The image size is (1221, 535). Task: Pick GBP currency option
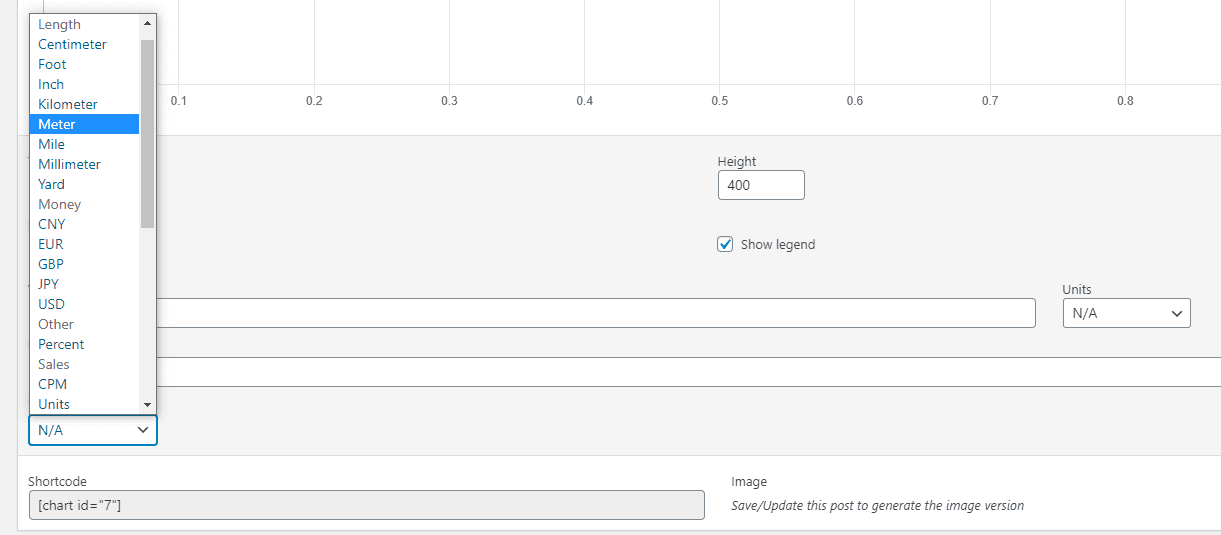pos(50,264)
